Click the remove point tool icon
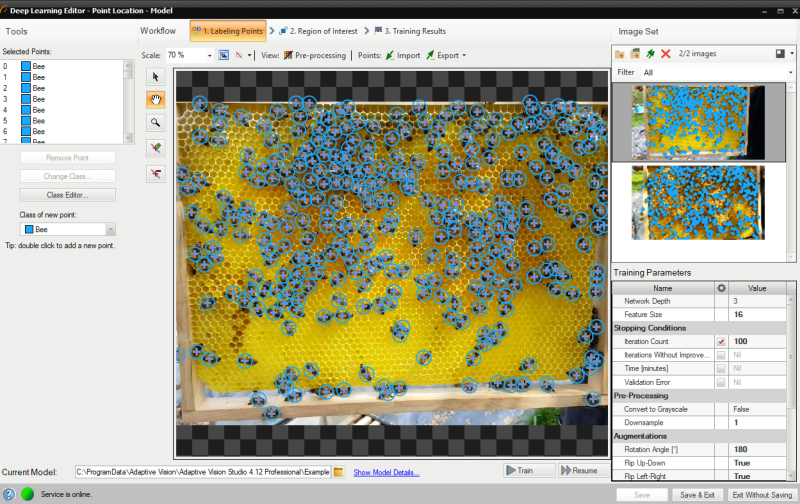The image size is (800, 504). coord(155,173)
